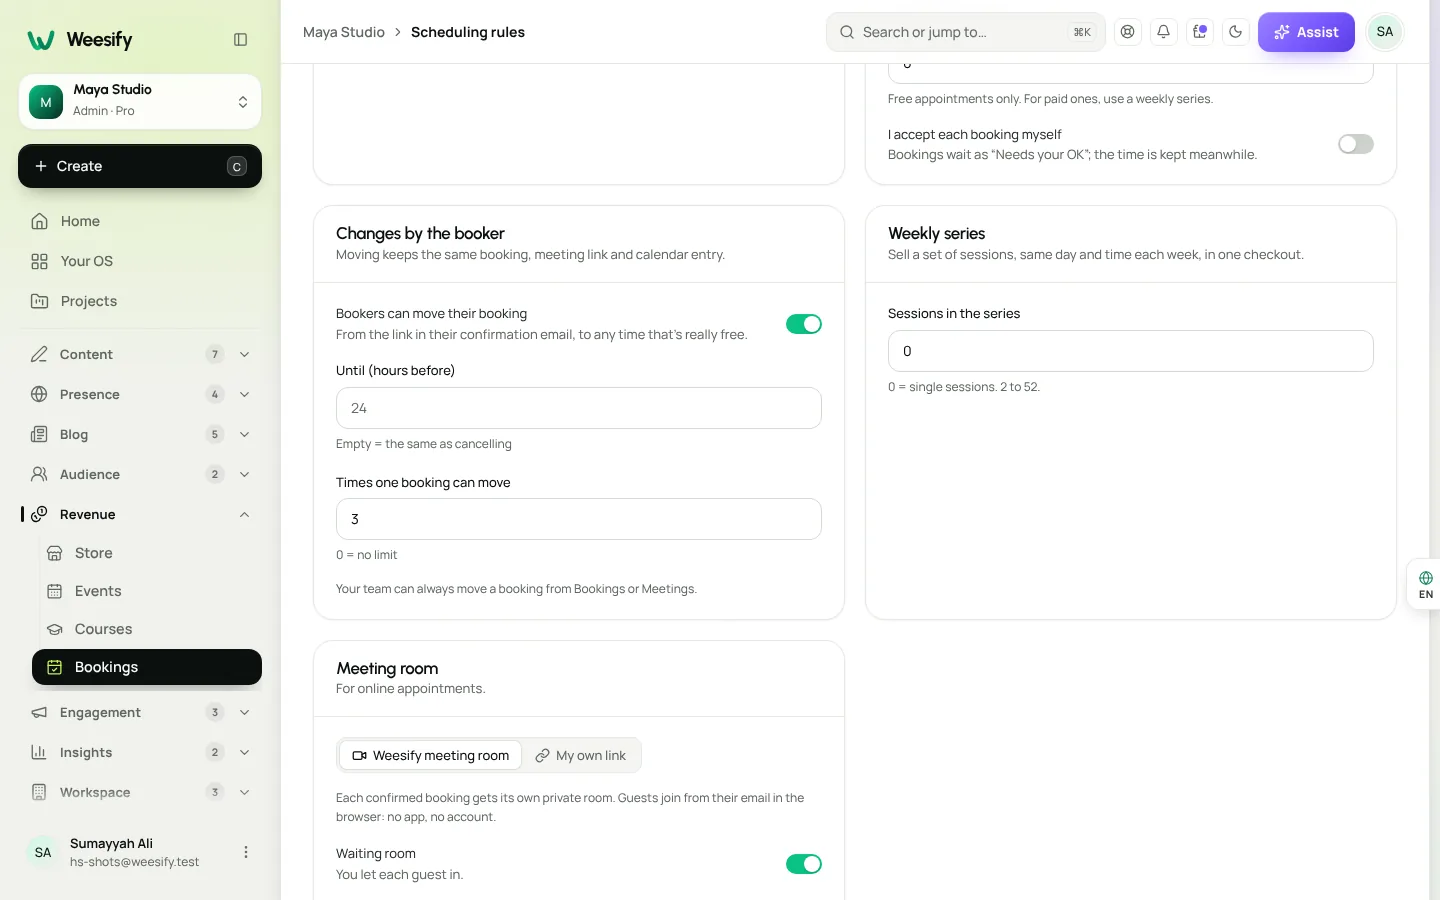Click Times one booking can move field
Viewport: 1440px width, 900px height.
pyautogui.click(x=579, y=519)
